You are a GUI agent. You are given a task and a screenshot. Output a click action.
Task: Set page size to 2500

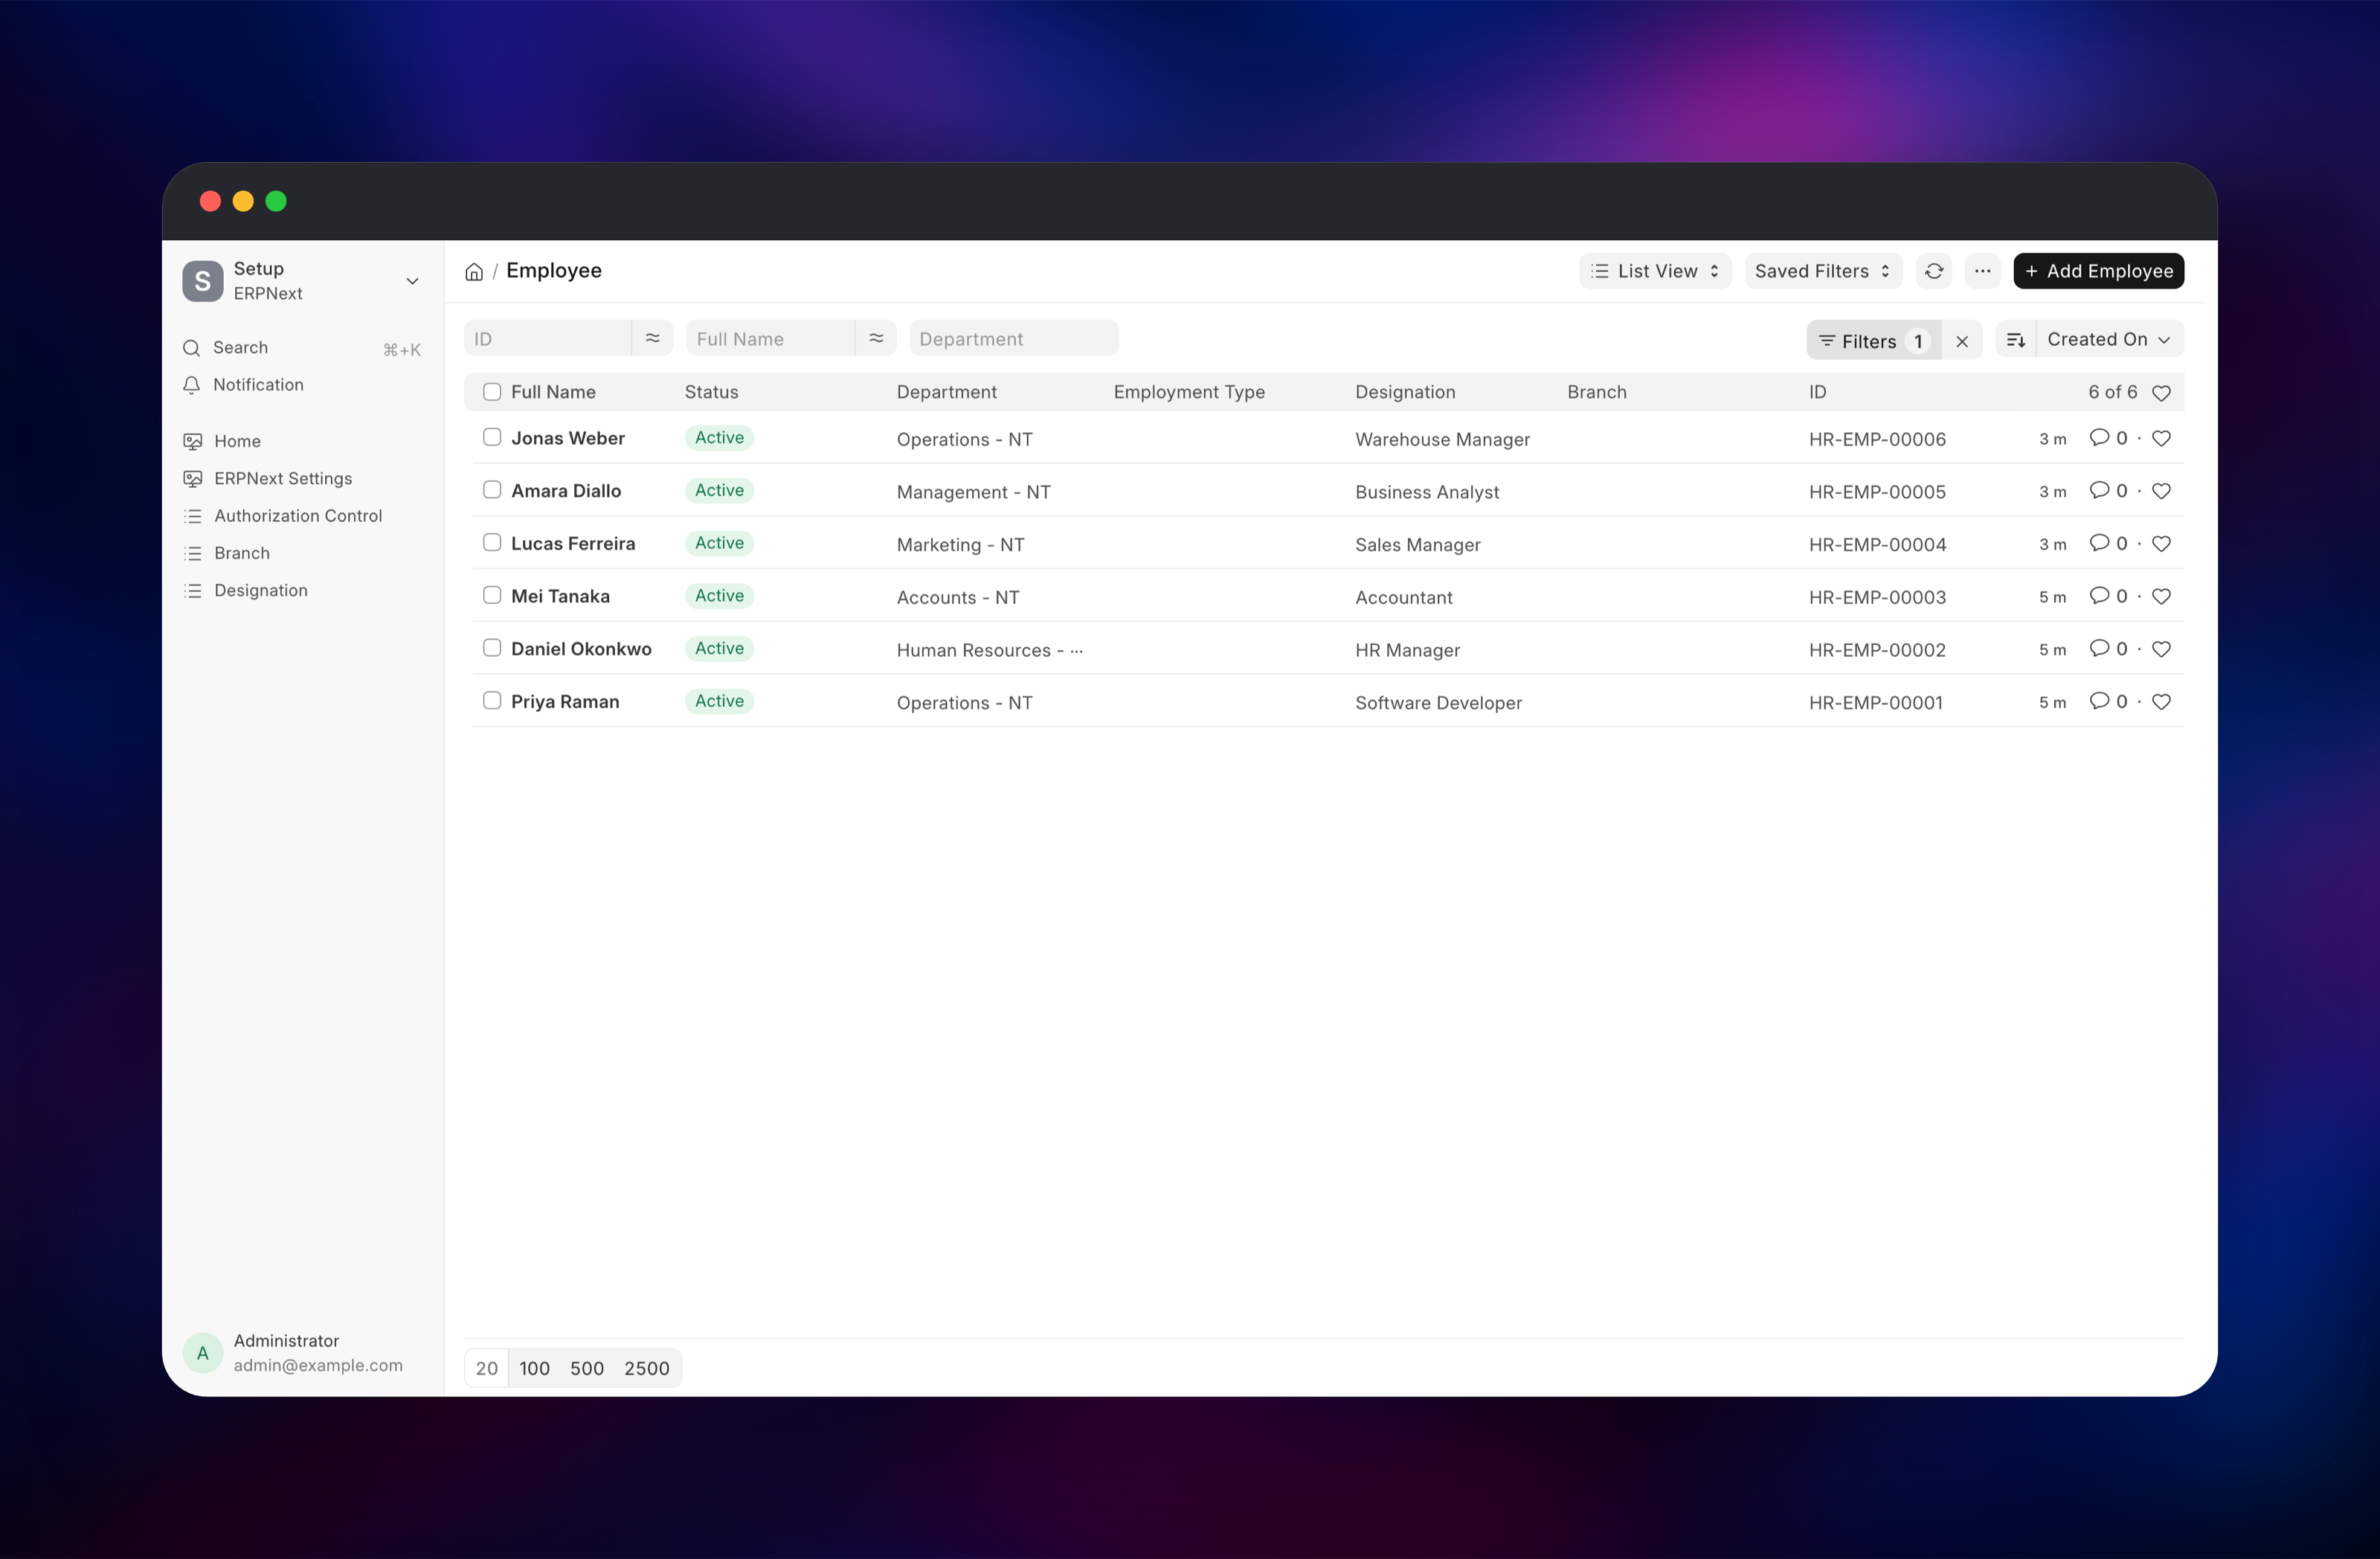pyautogui.click(x=647, y=1368)
